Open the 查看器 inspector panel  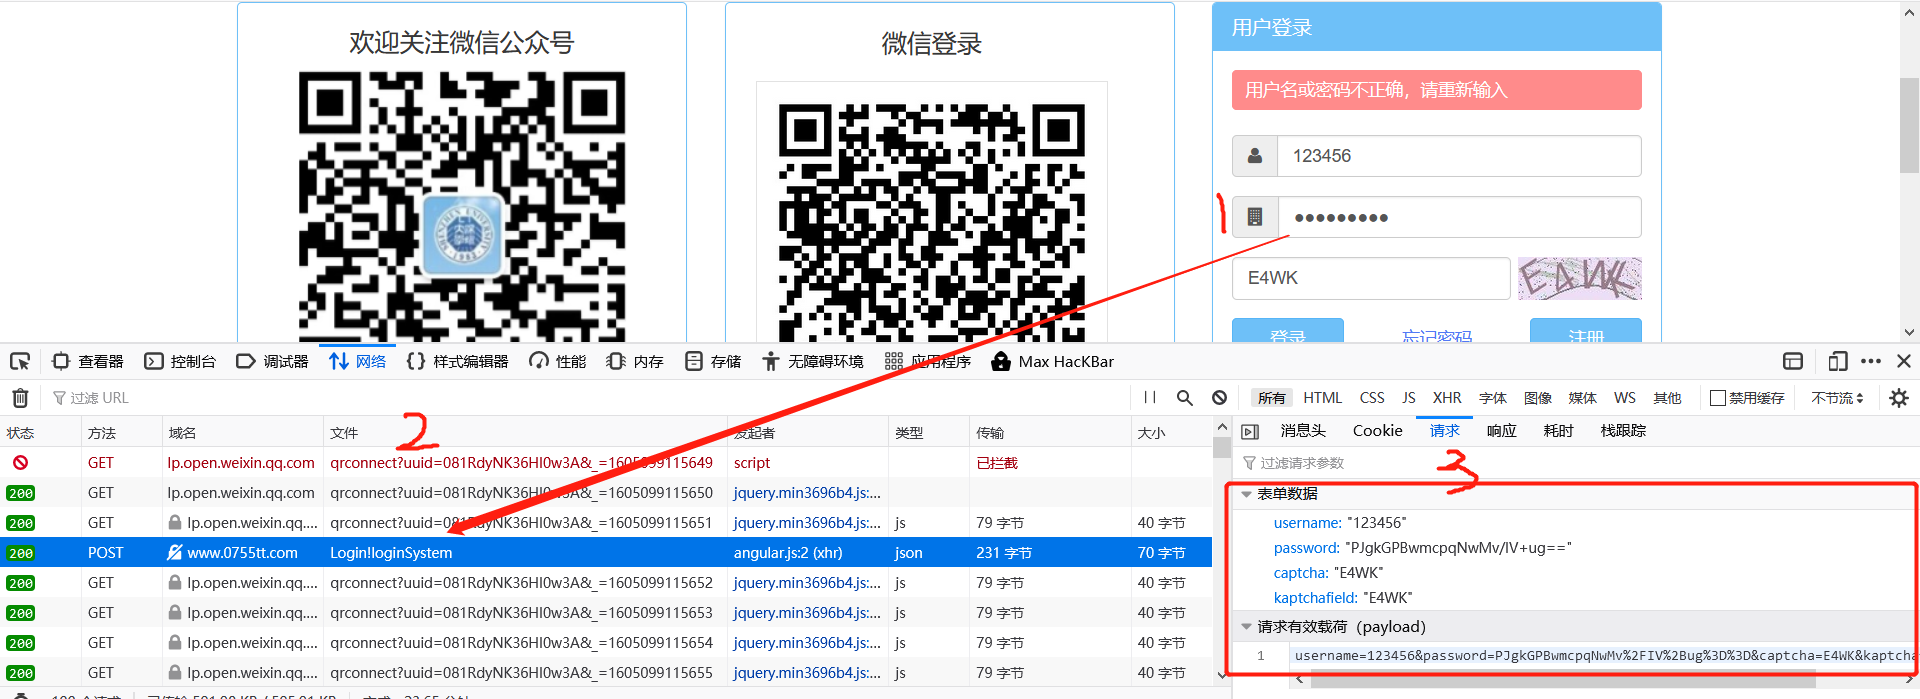(x=88, y=362)
